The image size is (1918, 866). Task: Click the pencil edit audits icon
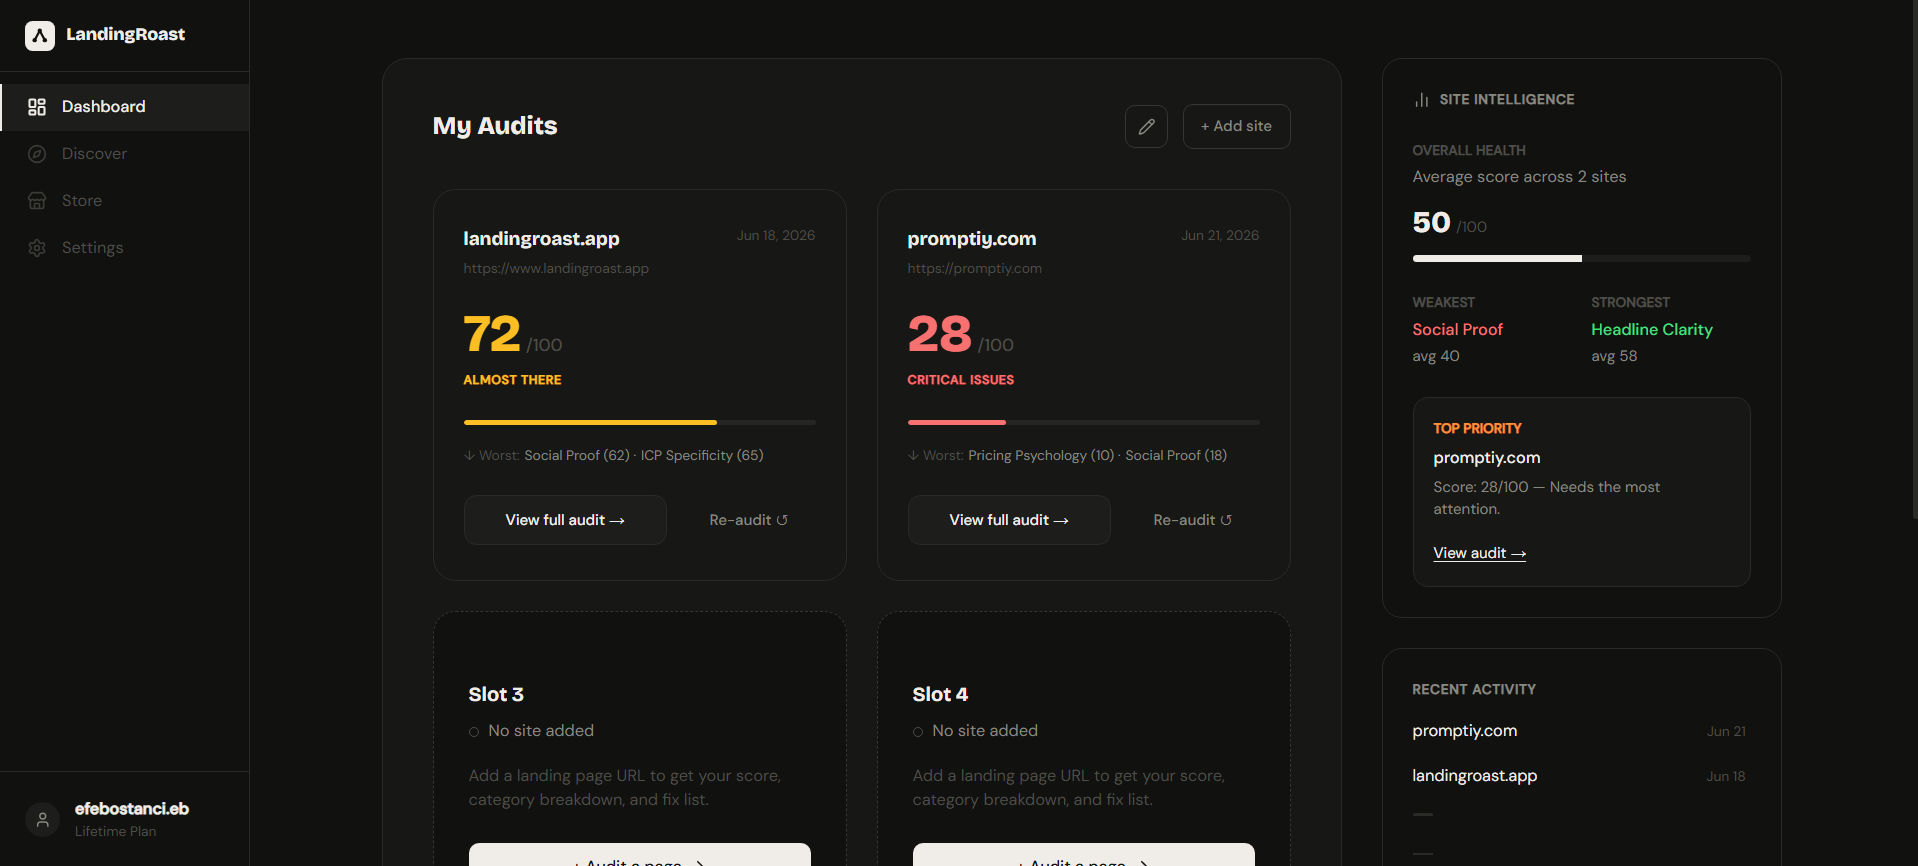(1146, 127)
